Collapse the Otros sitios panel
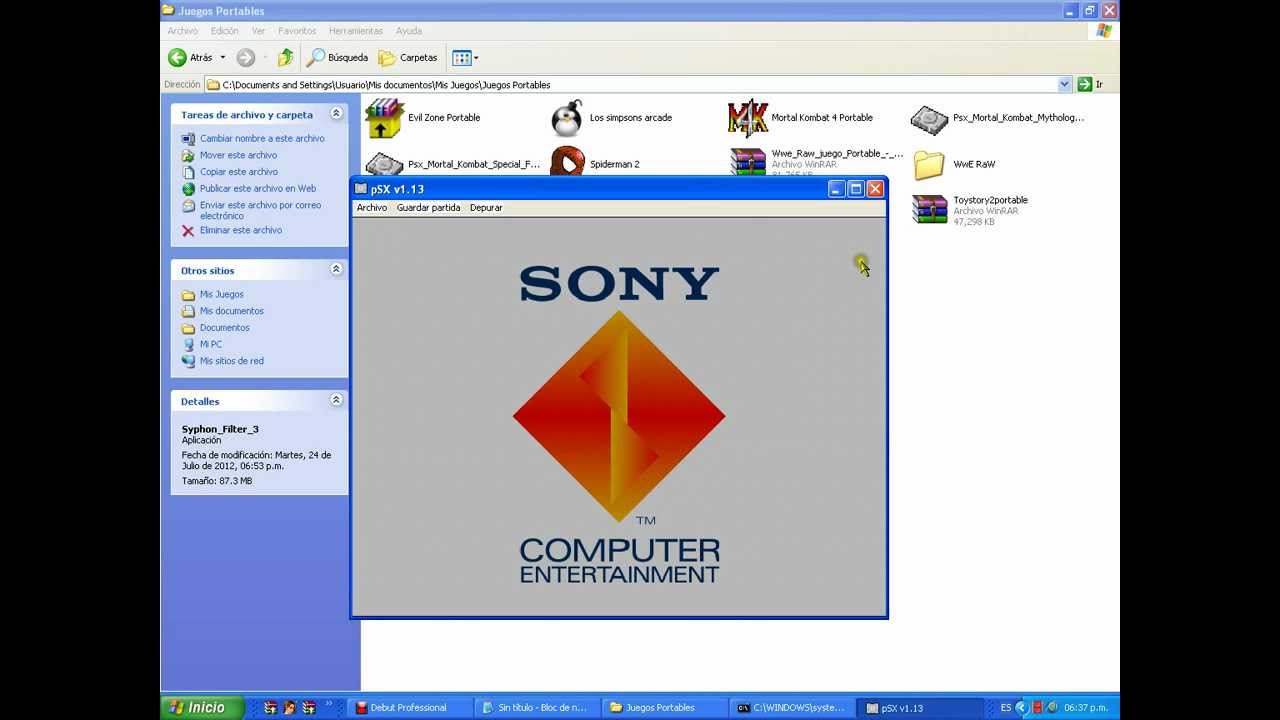Viewport: 1280px width, 720px height. [x=336, y=270]
